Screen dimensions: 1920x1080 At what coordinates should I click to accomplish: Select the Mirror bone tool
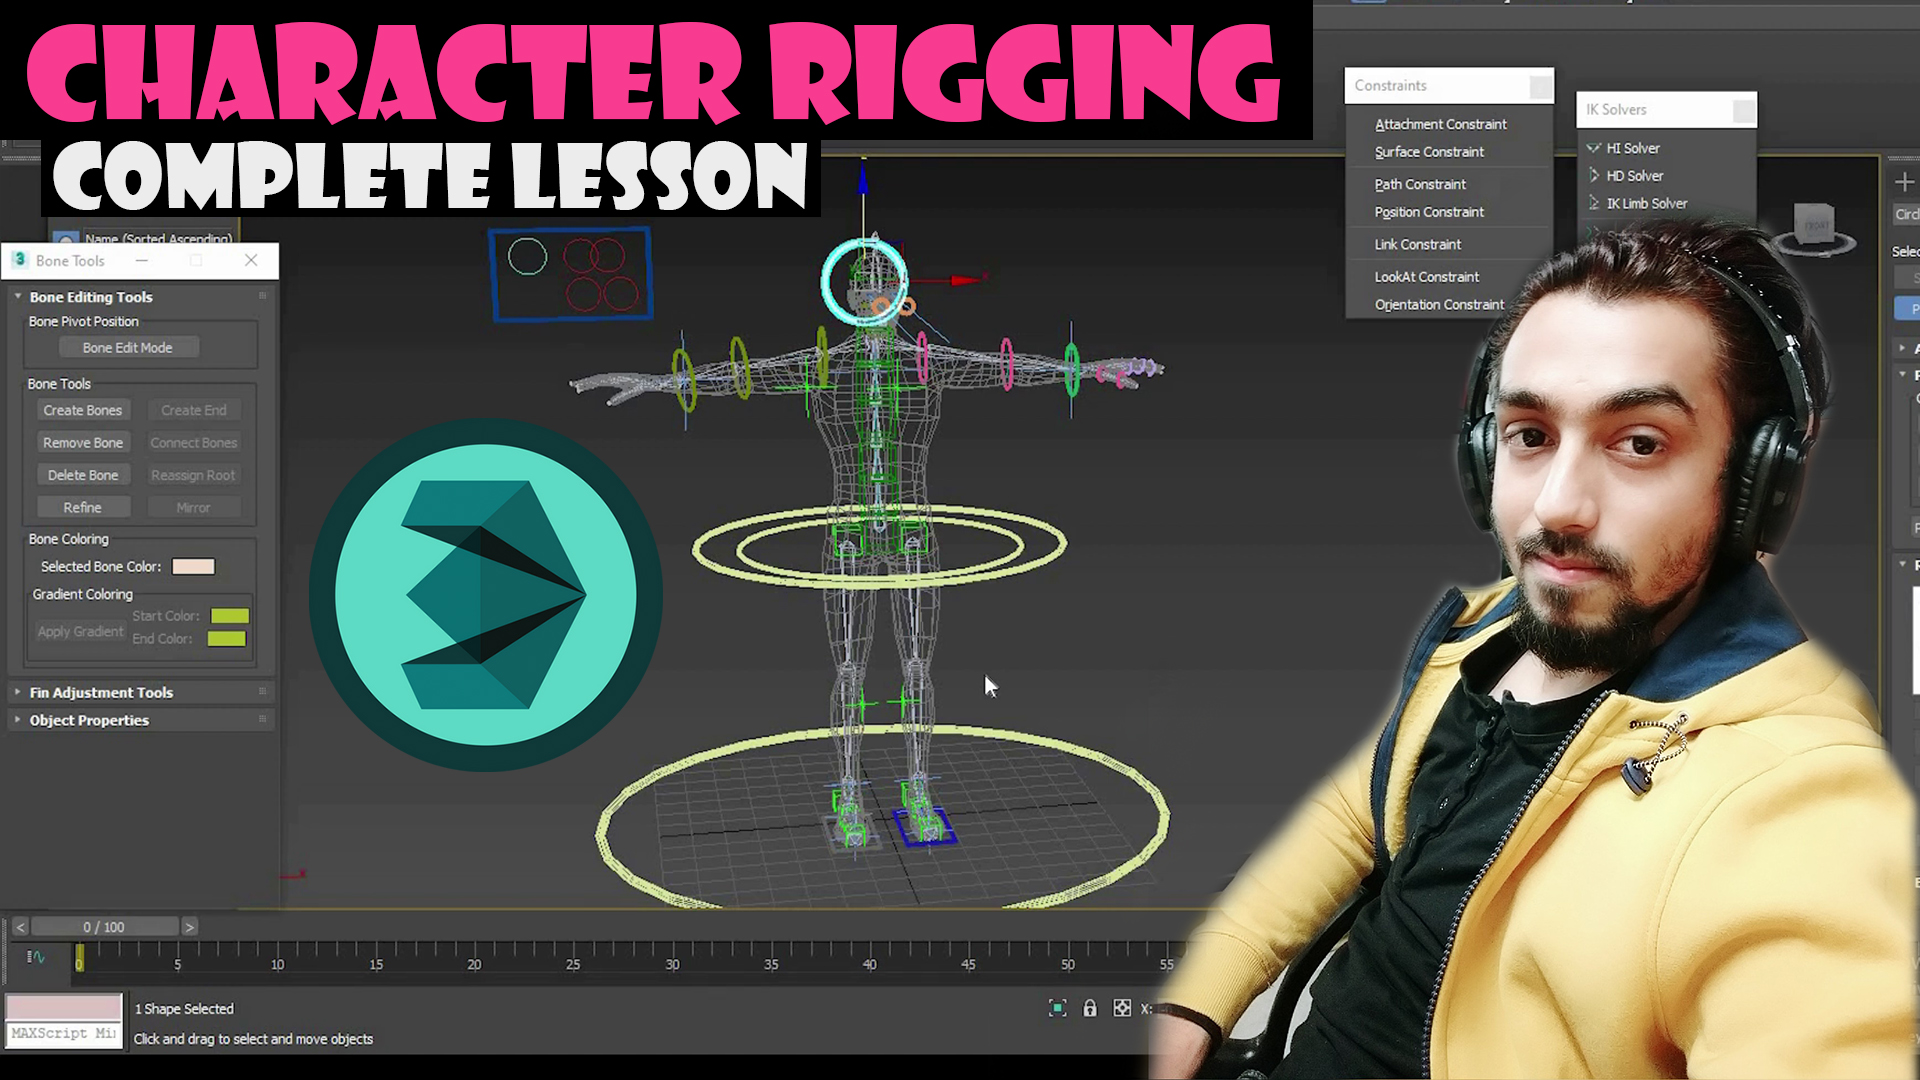194,508
